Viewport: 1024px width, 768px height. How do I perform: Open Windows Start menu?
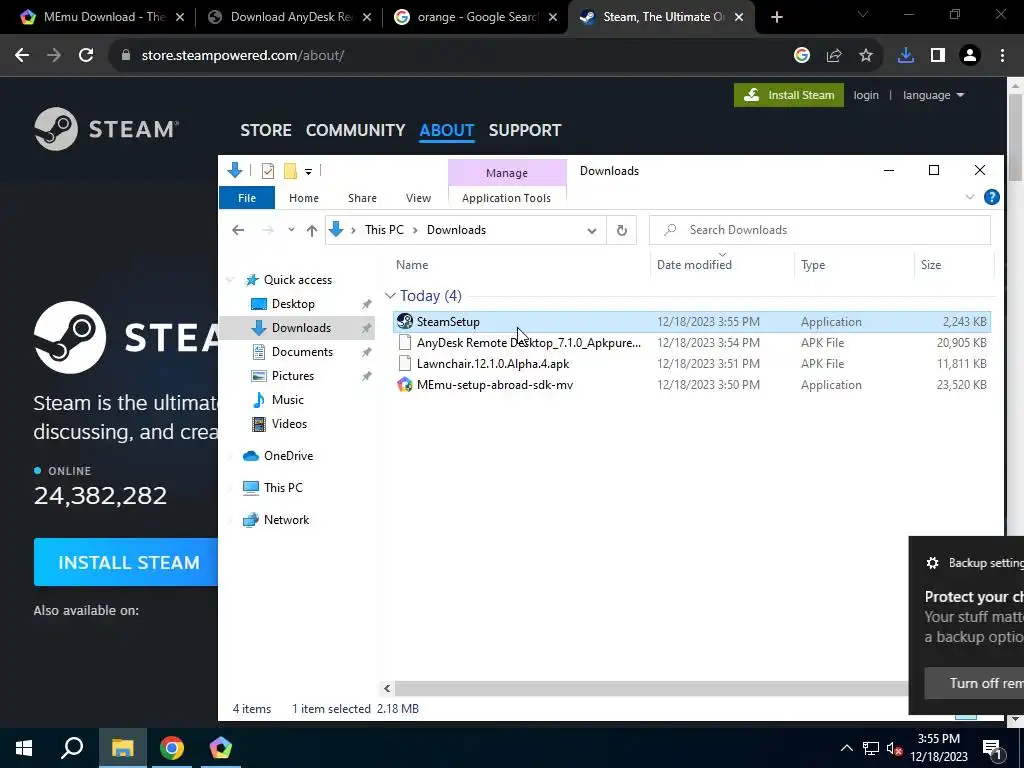pos(24,748)
